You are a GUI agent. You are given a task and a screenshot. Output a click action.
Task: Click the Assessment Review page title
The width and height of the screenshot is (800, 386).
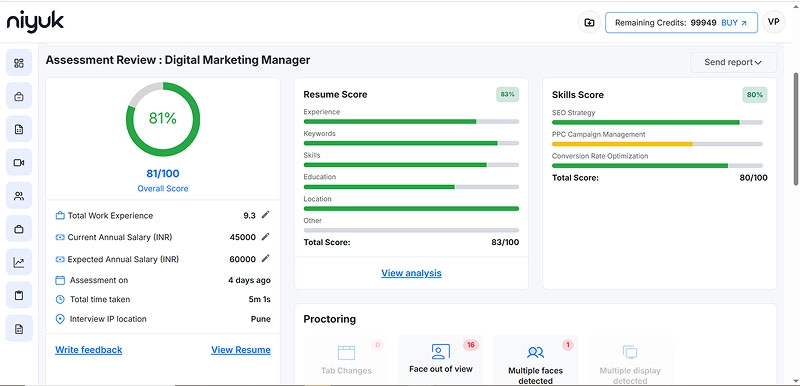(x=178, y=60)
